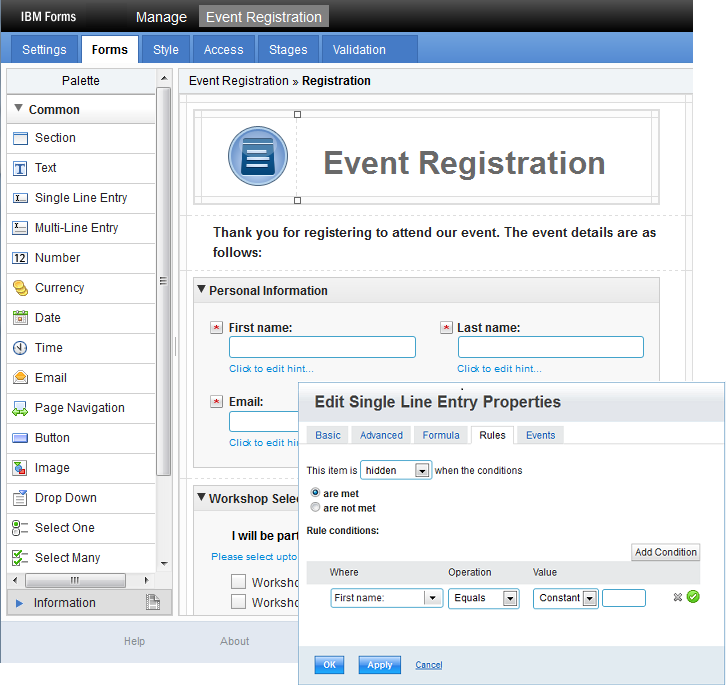Open the Stages tab

click(288, 49)
